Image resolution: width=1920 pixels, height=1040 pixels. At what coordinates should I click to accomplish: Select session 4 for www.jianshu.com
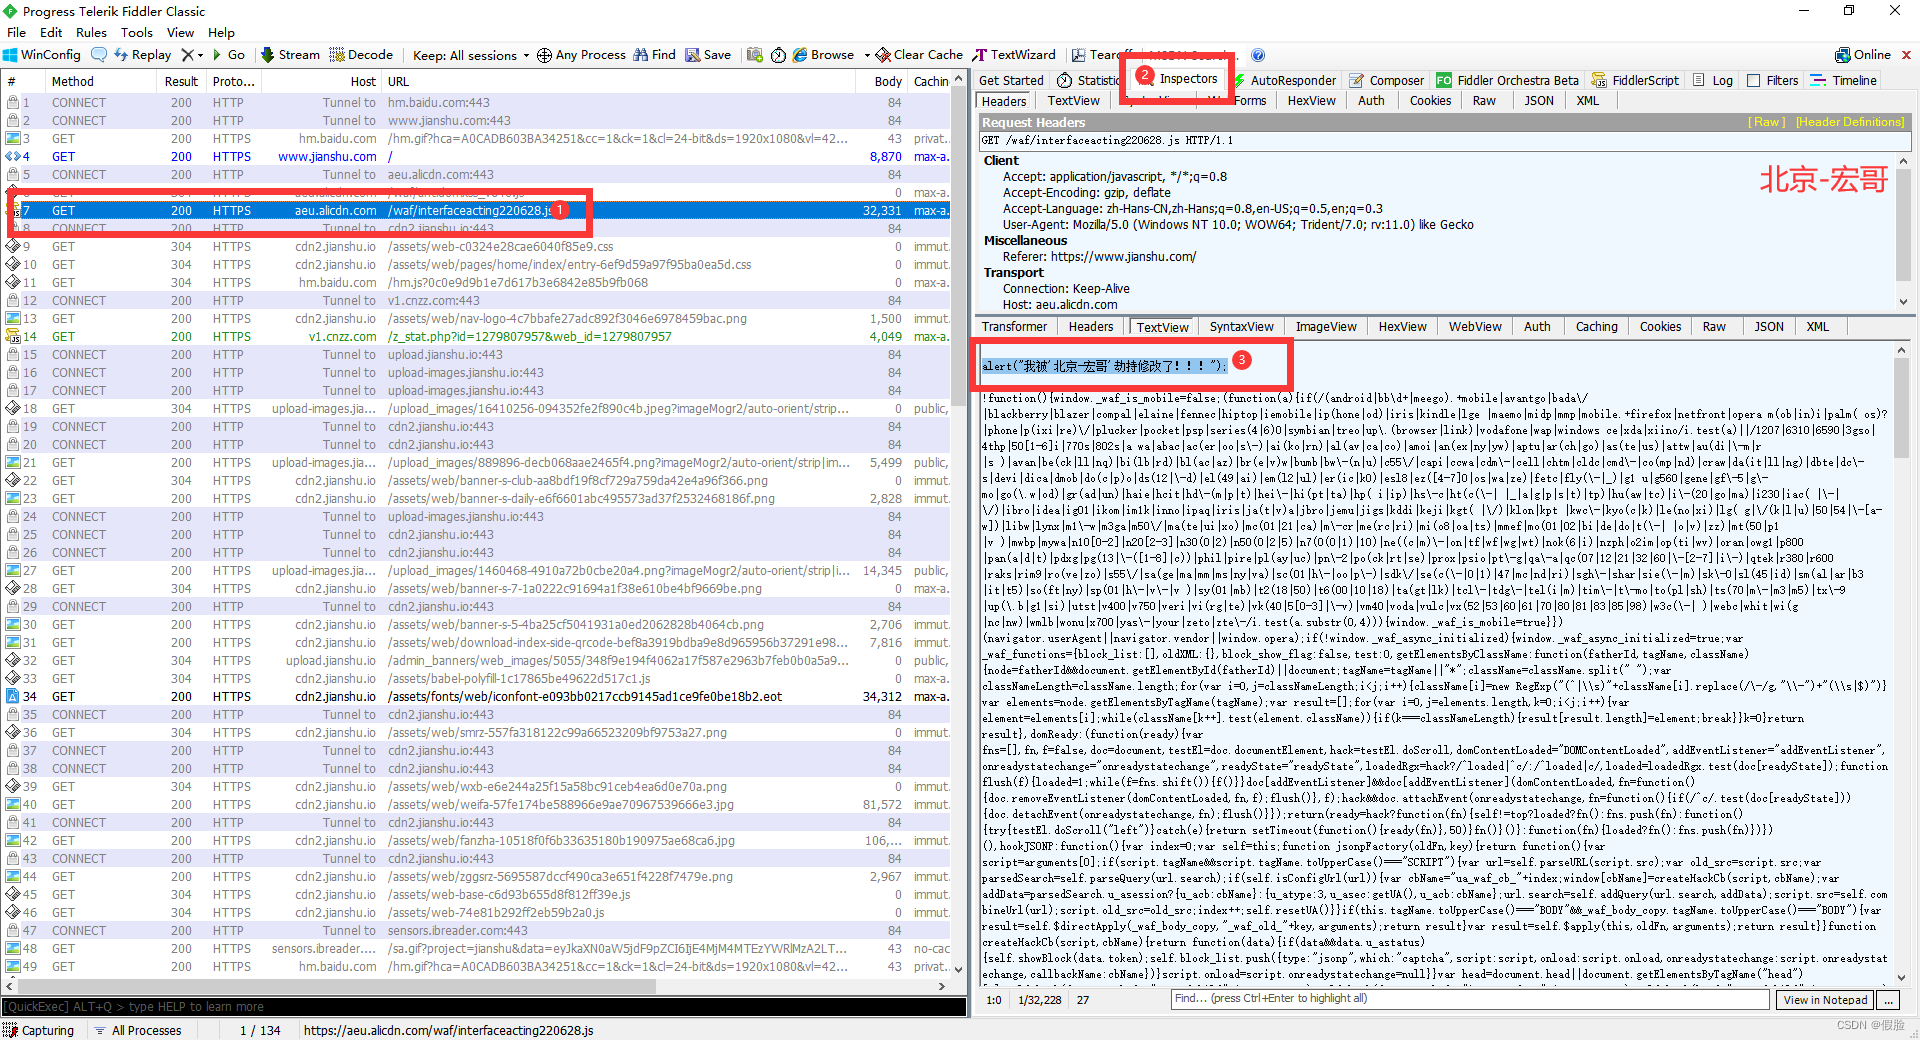(x=477, y=157)
